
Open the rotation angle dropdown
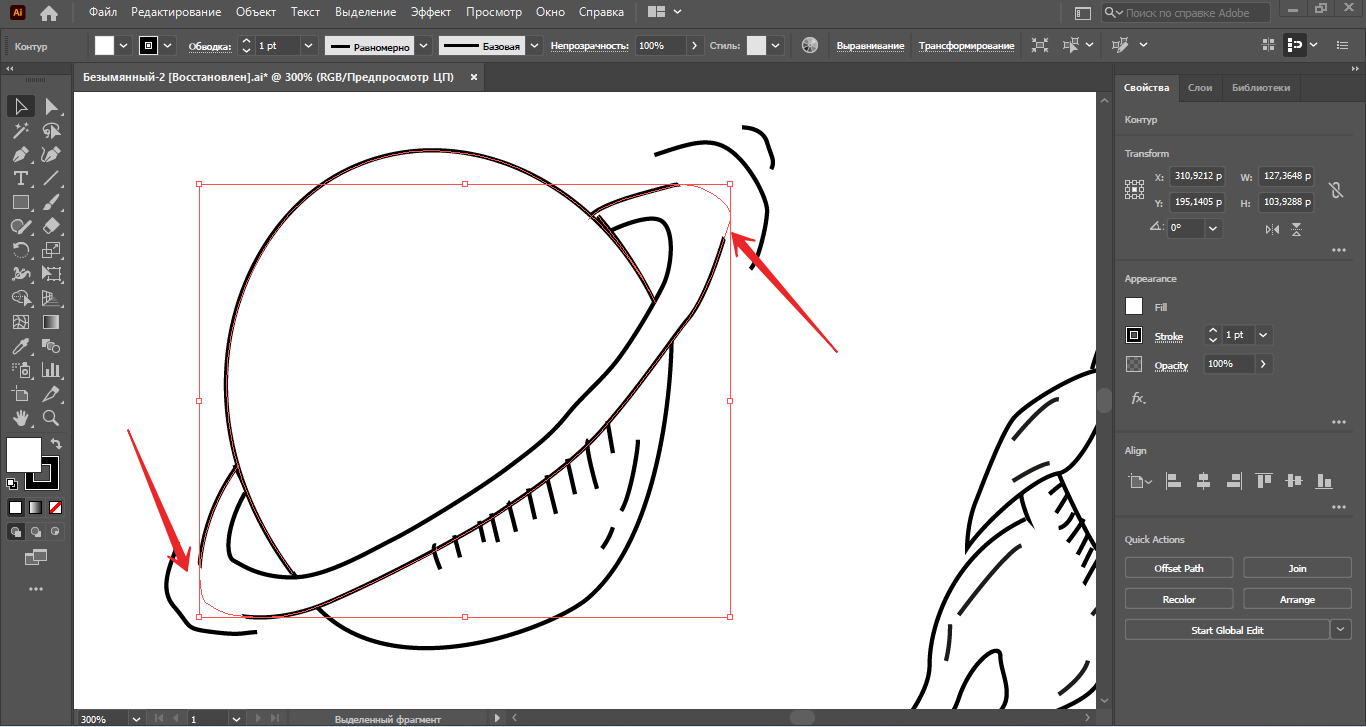click(1213, 228)
